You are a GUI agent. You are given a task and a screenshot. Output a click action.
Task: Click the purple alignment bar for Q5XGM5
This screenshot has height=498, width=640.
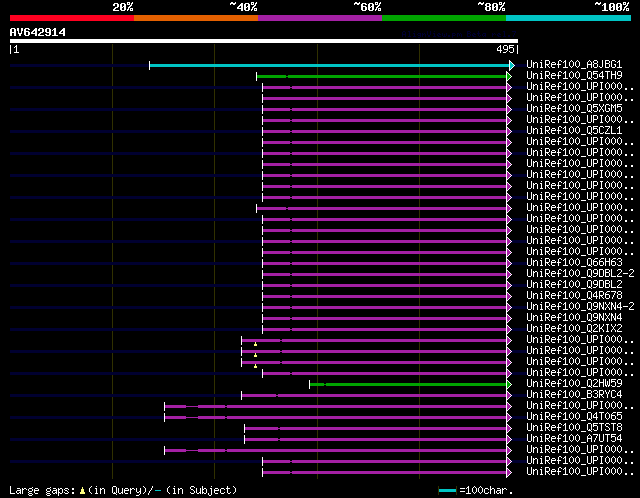384,109
